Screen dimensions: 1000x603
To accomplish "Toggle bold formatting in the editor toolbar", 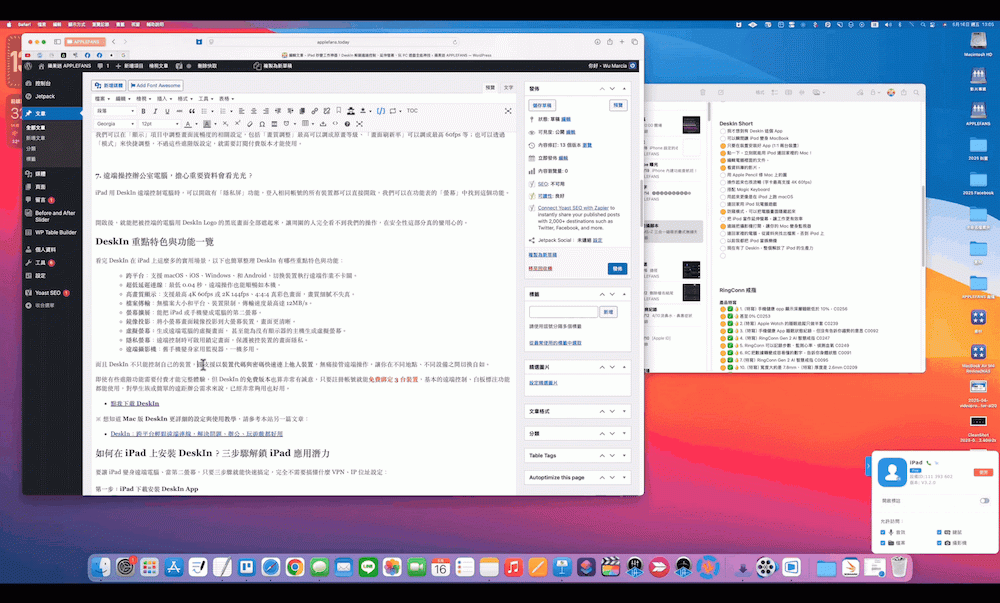I will click(143, 111).
